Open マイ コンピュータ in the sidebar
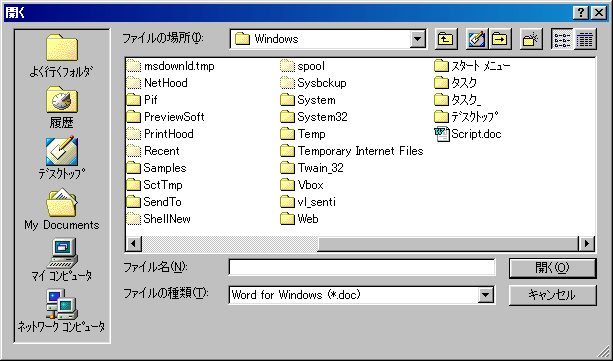Image resolution: width=613 pixels, height=361 pixels. click(x=61, y=260)
